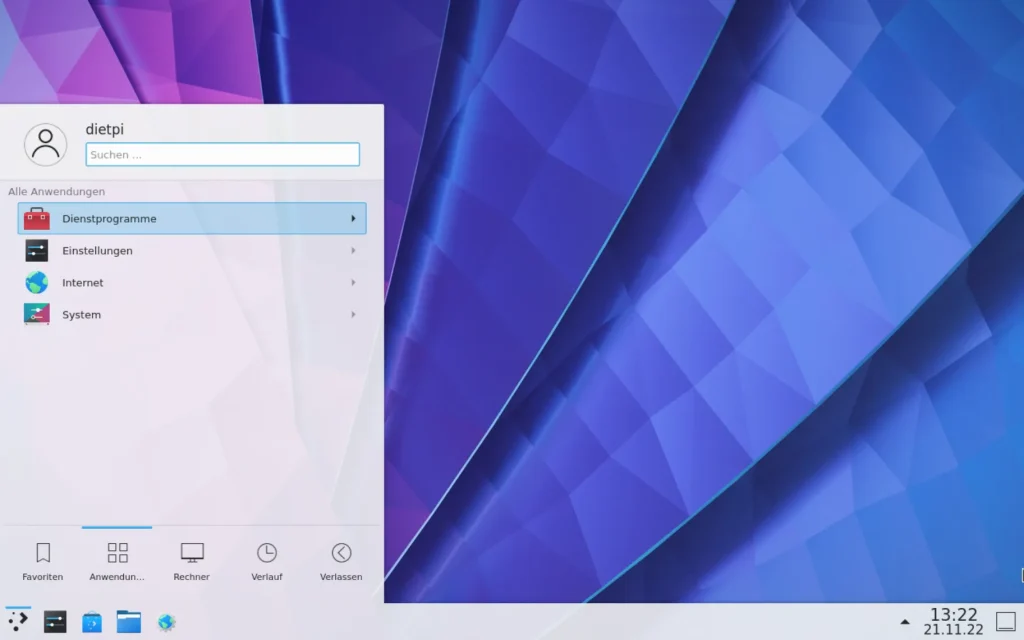Viewport: 1024px width, 640px height.
Task: Click the show desktop icon beside the clock
Action: [1005, 621]
